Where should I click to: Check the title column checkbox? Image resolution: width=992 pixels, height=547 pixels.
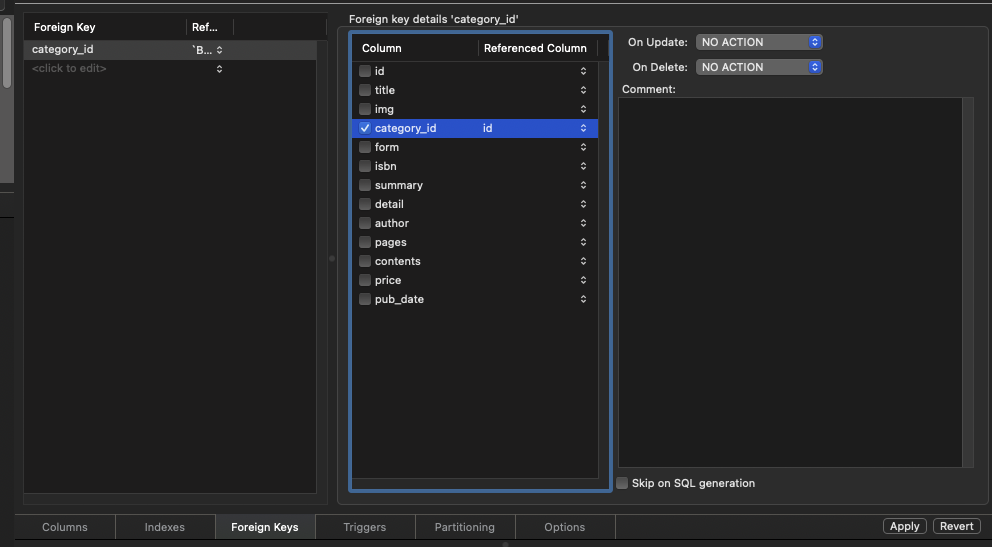point(364,90)
